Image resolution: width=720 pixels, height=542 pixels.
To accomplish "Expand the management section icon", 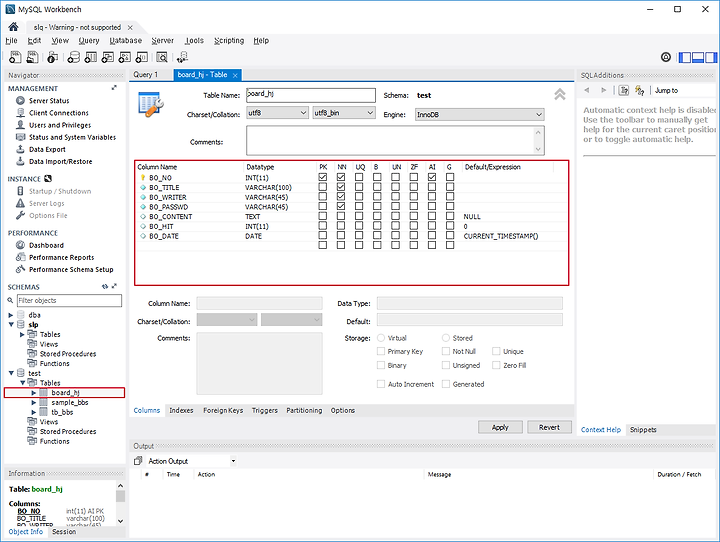I will pos(114,88).
